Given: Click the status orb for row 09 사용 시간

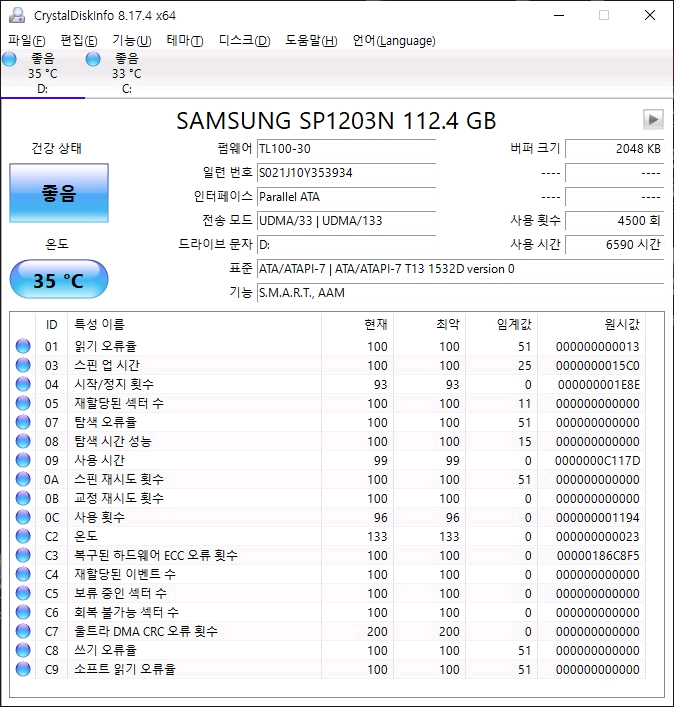Looking at the screenshot, I should [x=23, y=460].
